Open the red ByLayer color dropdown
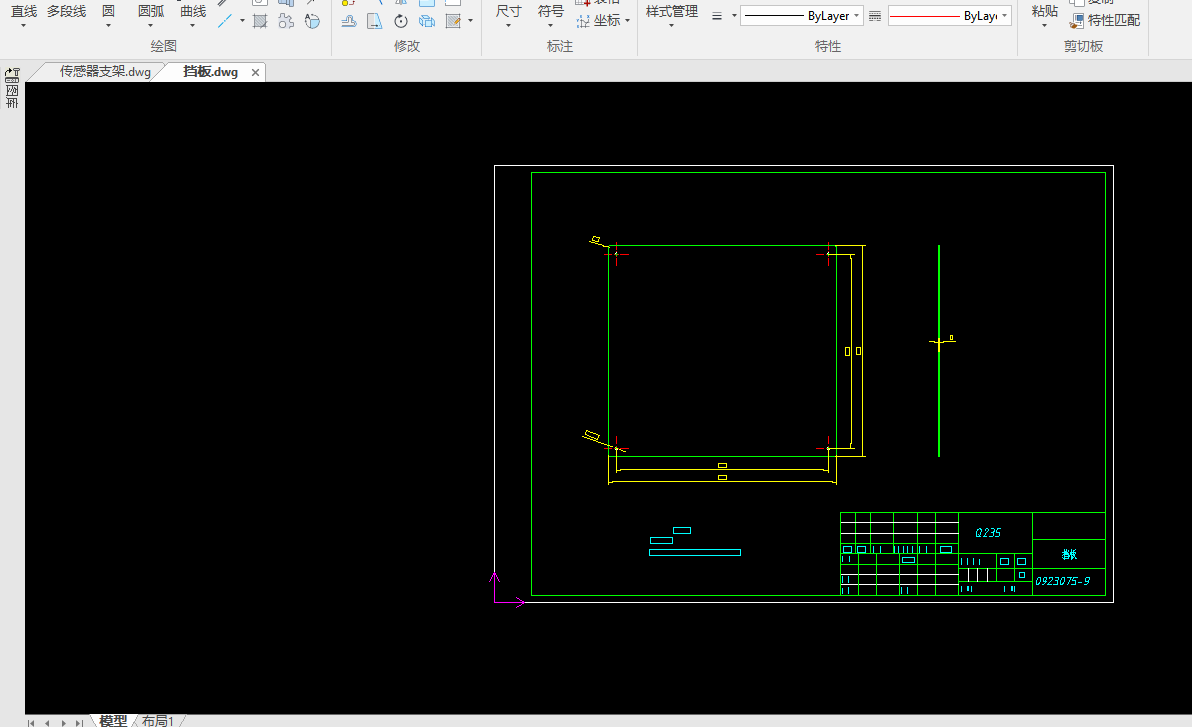Viewport: 1192px width, 727px height. click(949, 16)
